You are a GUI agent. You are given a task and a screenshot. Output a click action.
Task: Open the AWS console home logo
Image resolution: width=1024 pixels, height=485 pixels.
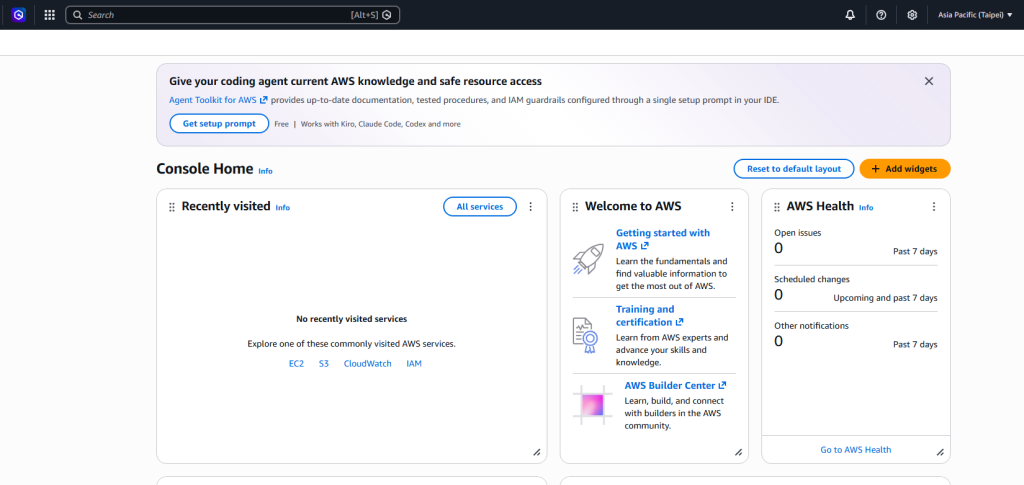coord(18,15)
